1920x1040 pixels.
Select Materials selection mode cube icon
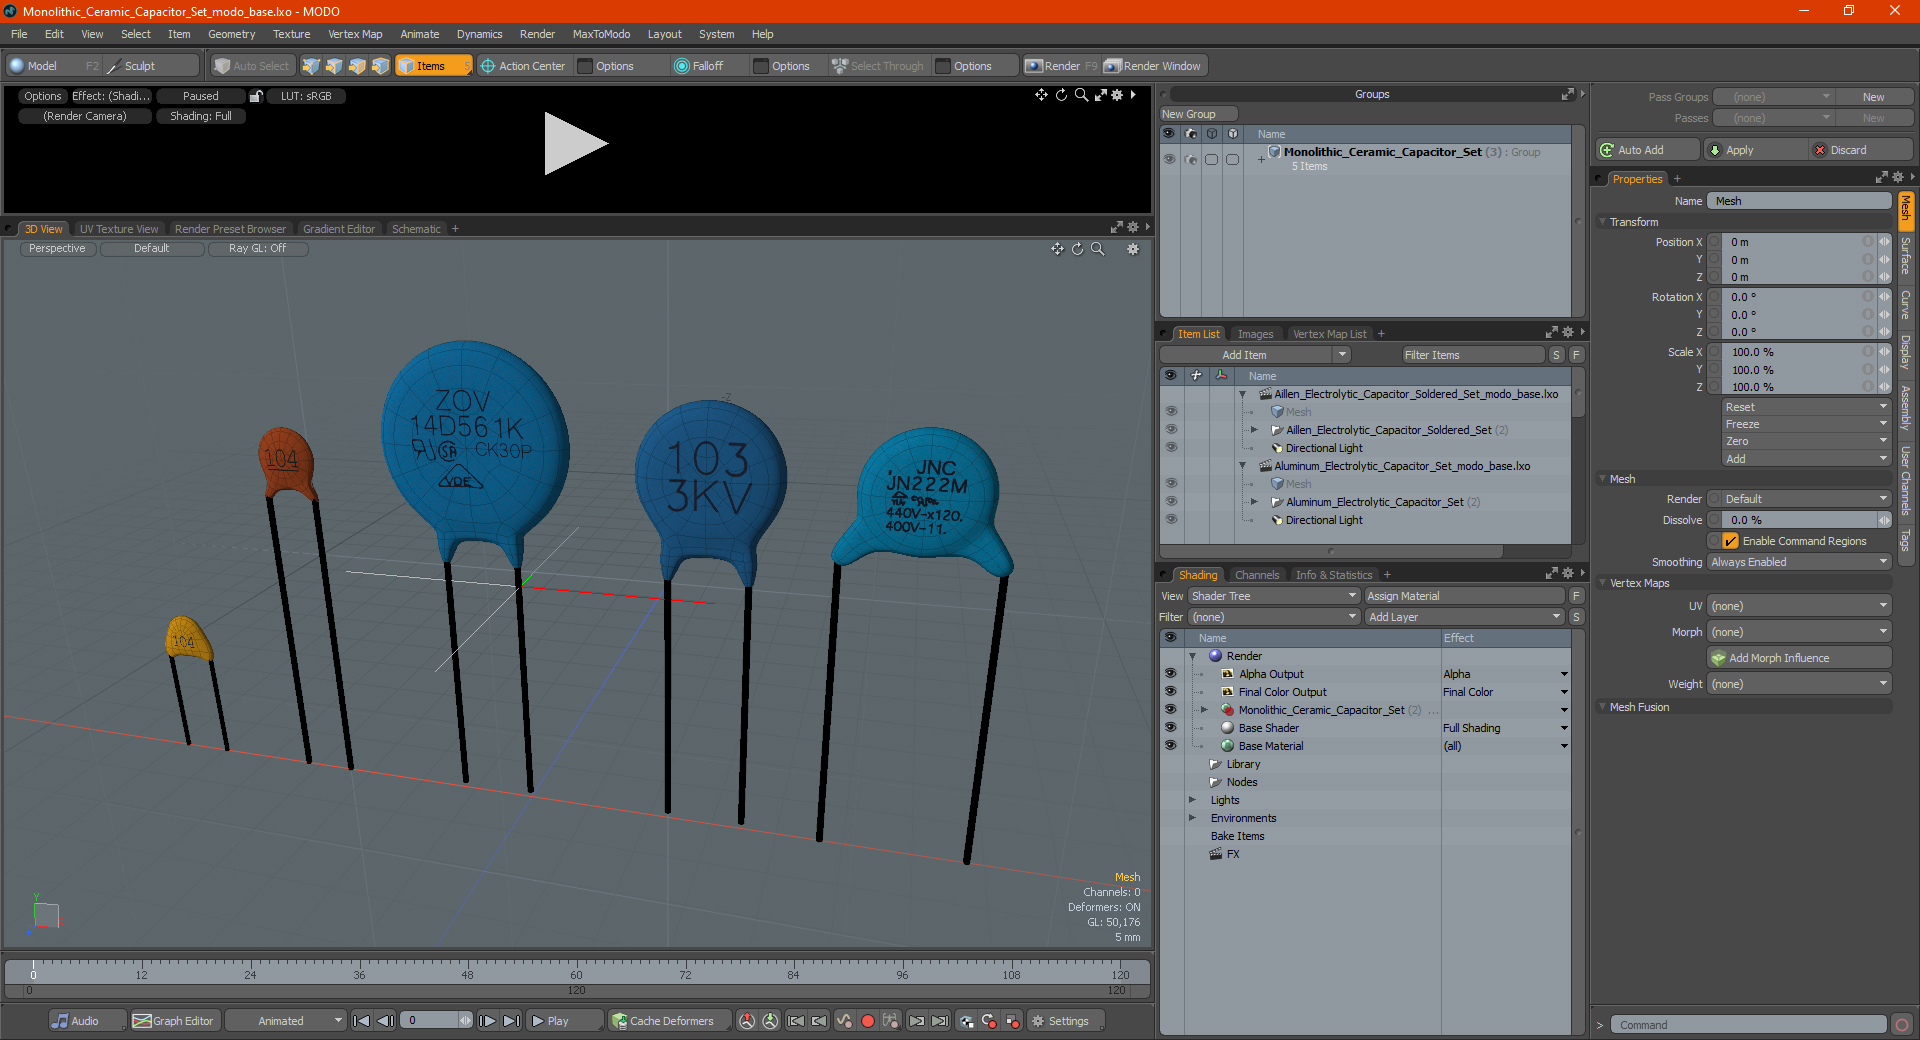(380, 66)
